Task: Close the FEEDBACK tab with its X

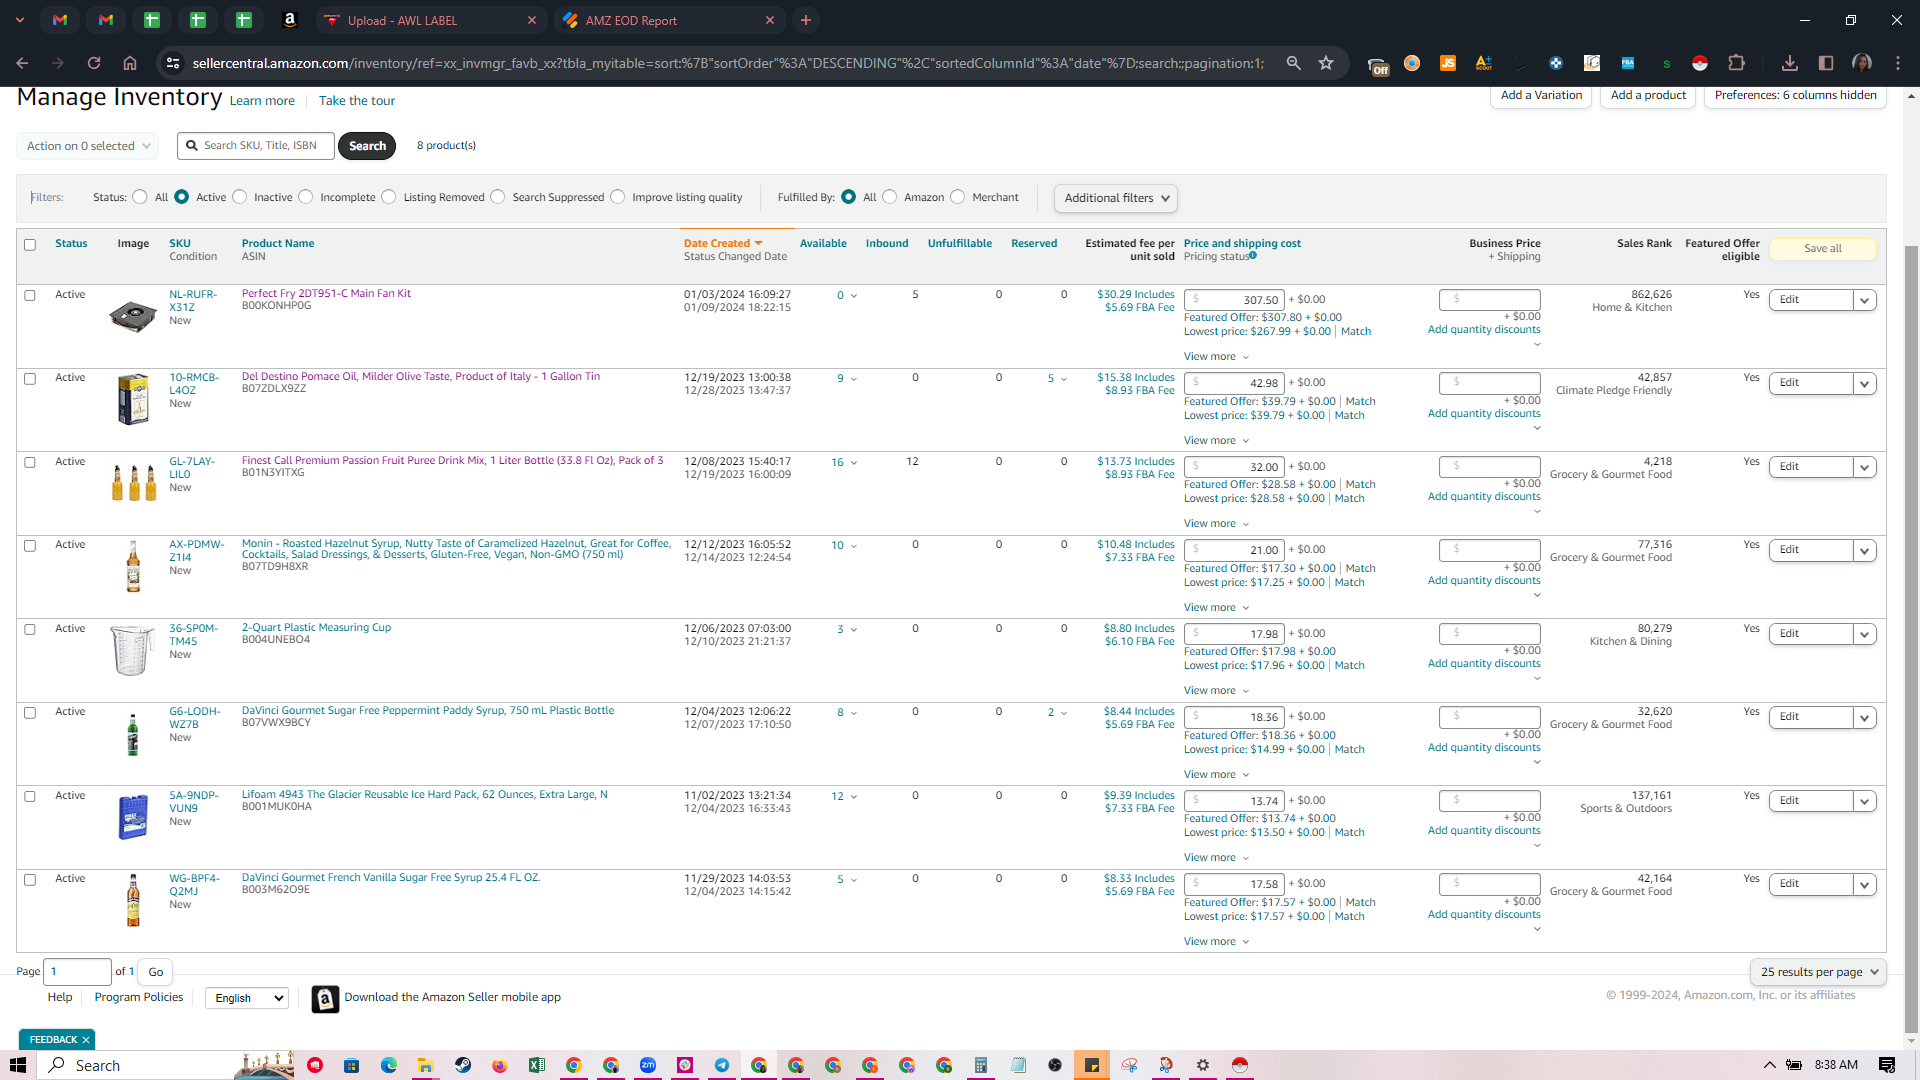Action: click(x=86, y=1040)
